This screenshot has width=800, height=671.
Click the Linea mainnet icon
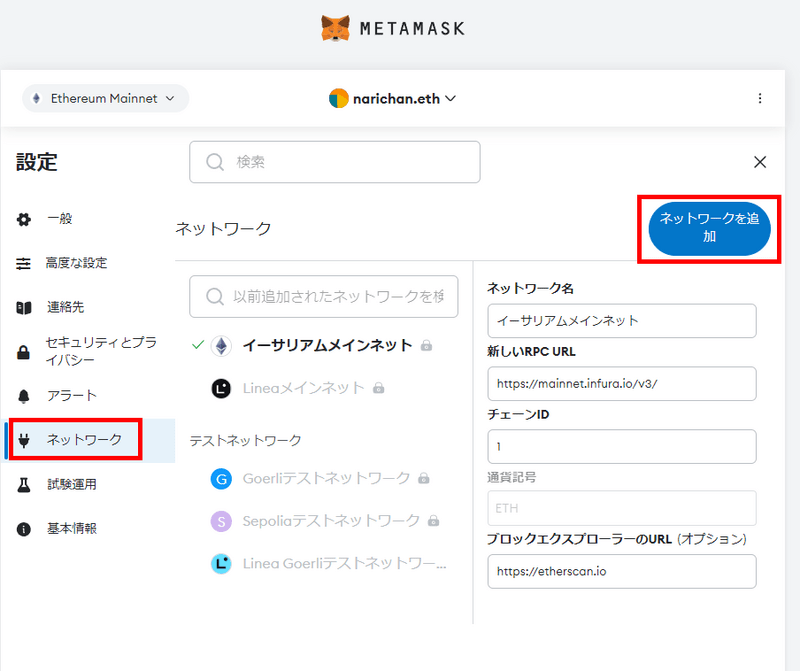(221, 388)
